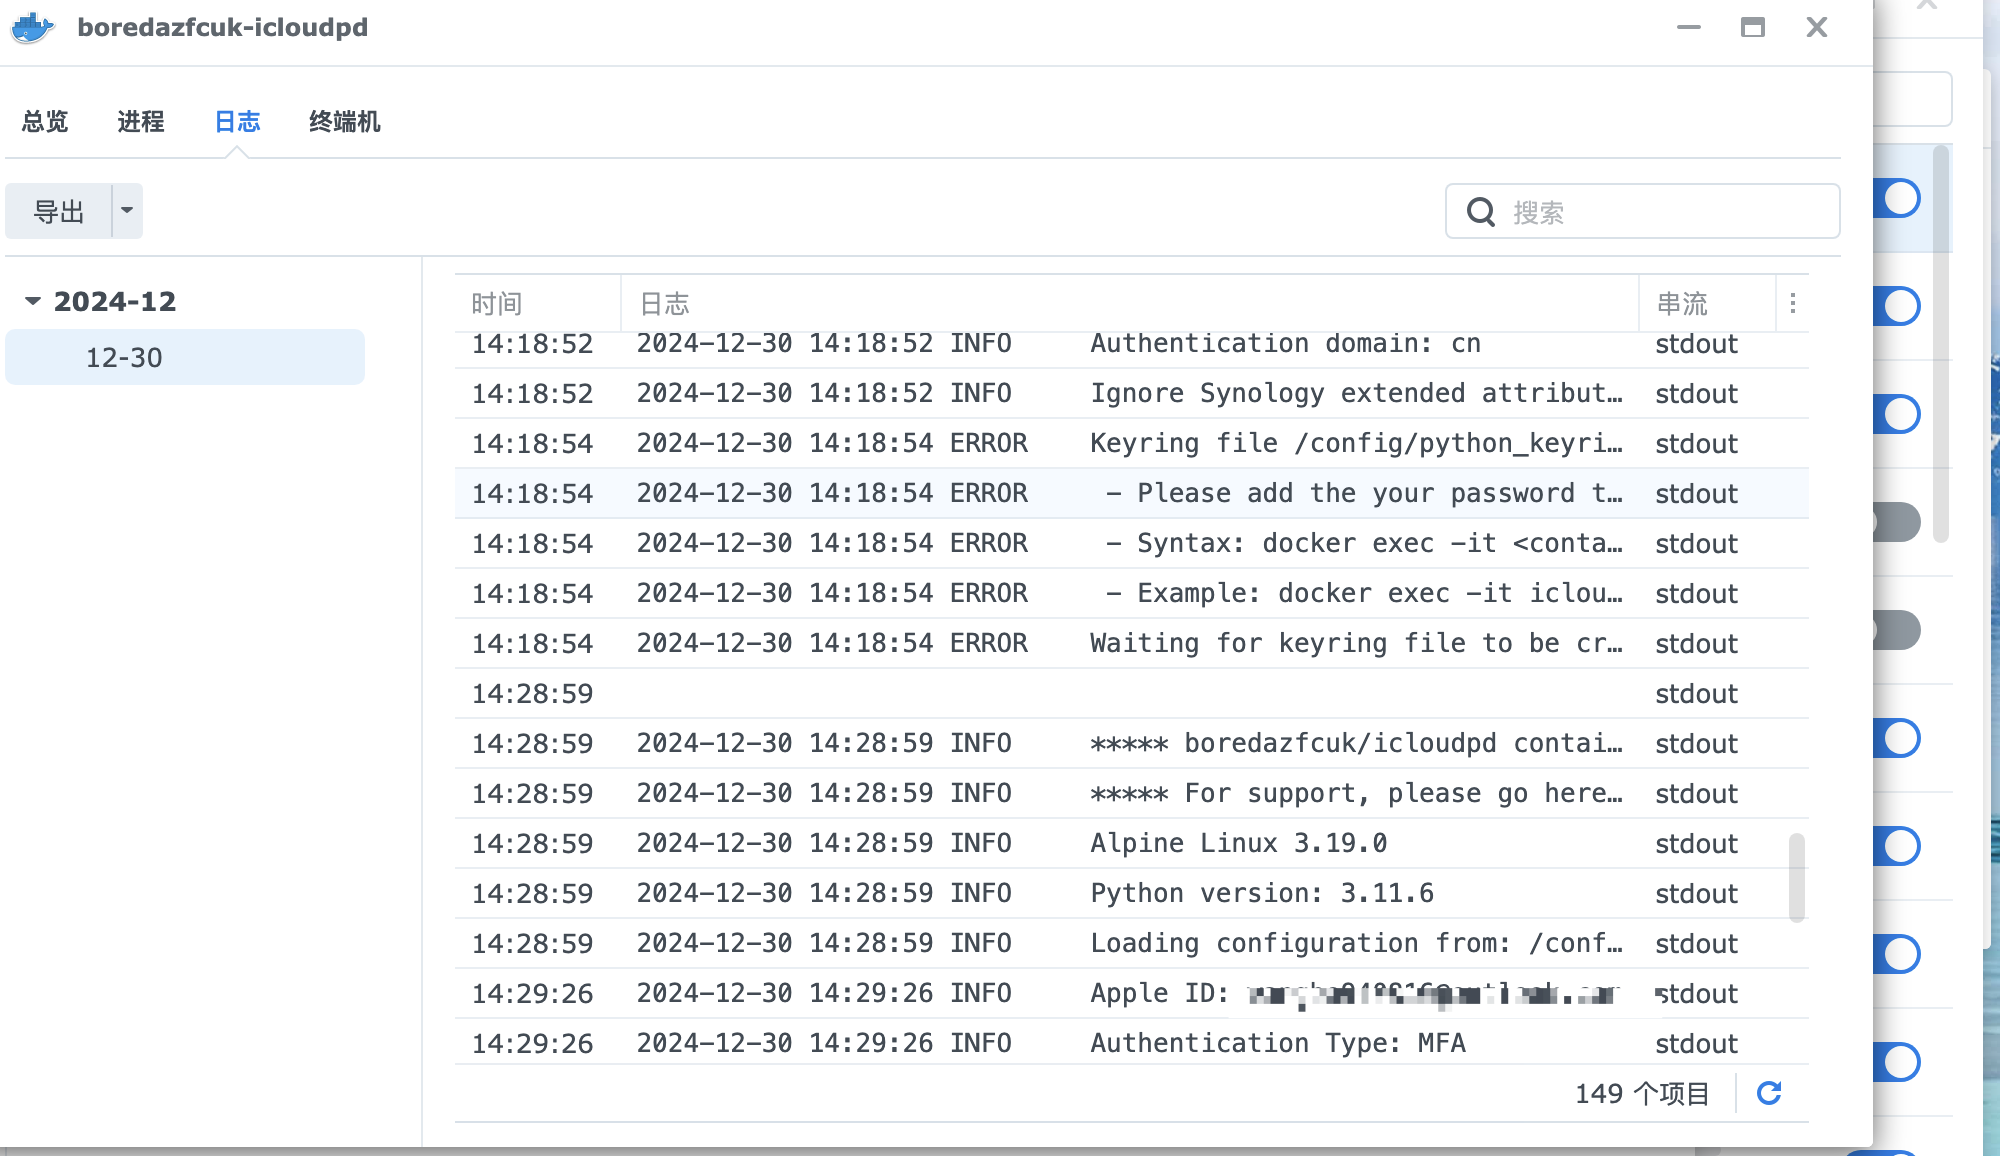Maximize the boredazfcuk-icloudpd window
Viewport: 2000px width, 1156px height.
click(1753, 28)
